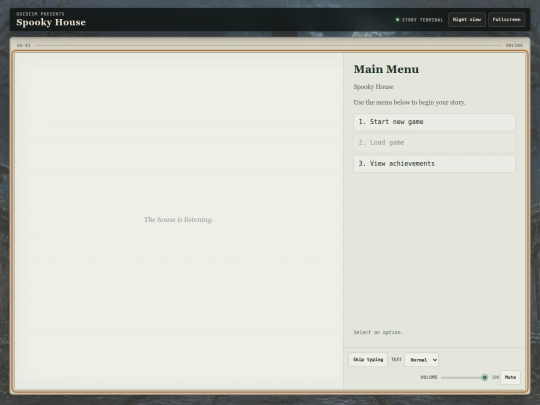Click the Main Menu heading

point(386,69)
